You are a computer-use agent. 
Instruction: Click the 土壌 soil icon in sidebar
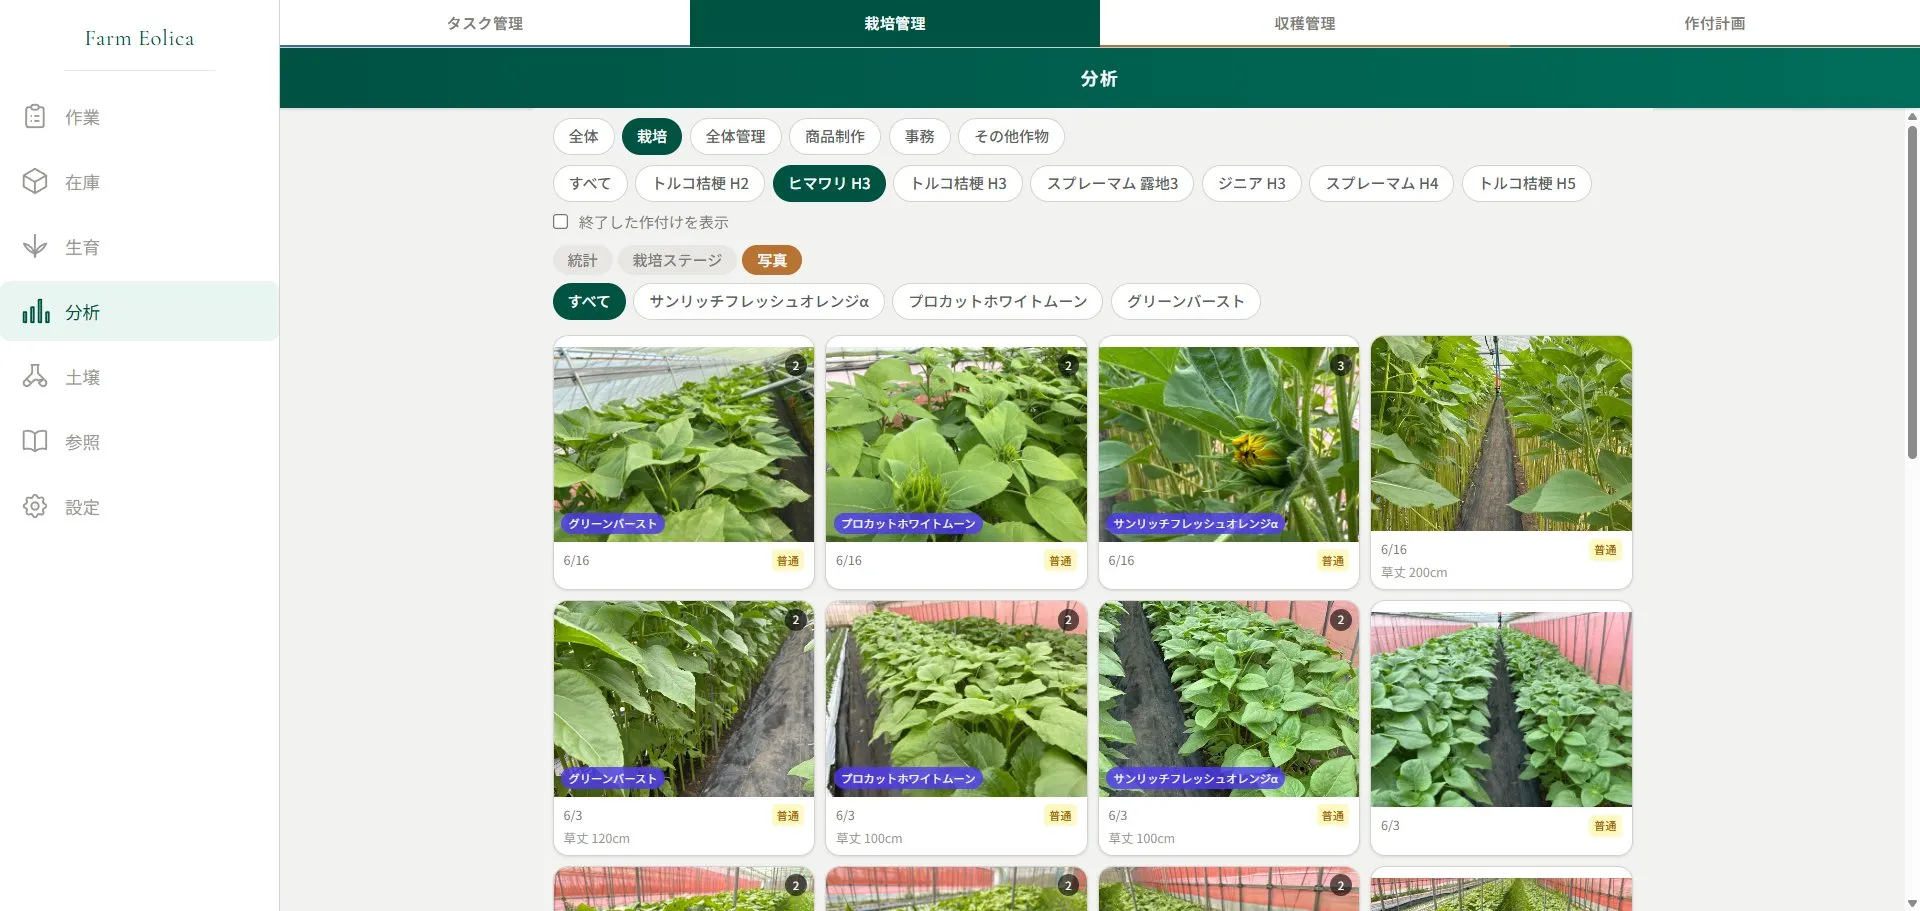coord(35,377)
